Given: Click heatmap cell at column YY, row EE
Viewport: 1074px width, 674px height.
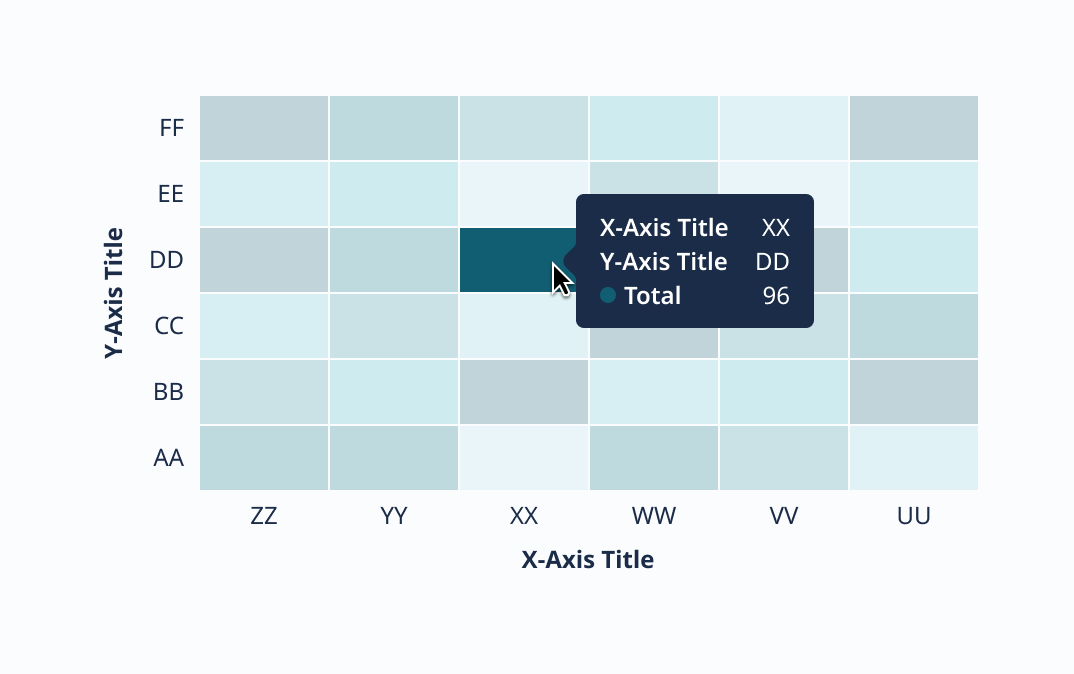Looking at the screenshot, I should pyautogui.click(x=394, y=194).
